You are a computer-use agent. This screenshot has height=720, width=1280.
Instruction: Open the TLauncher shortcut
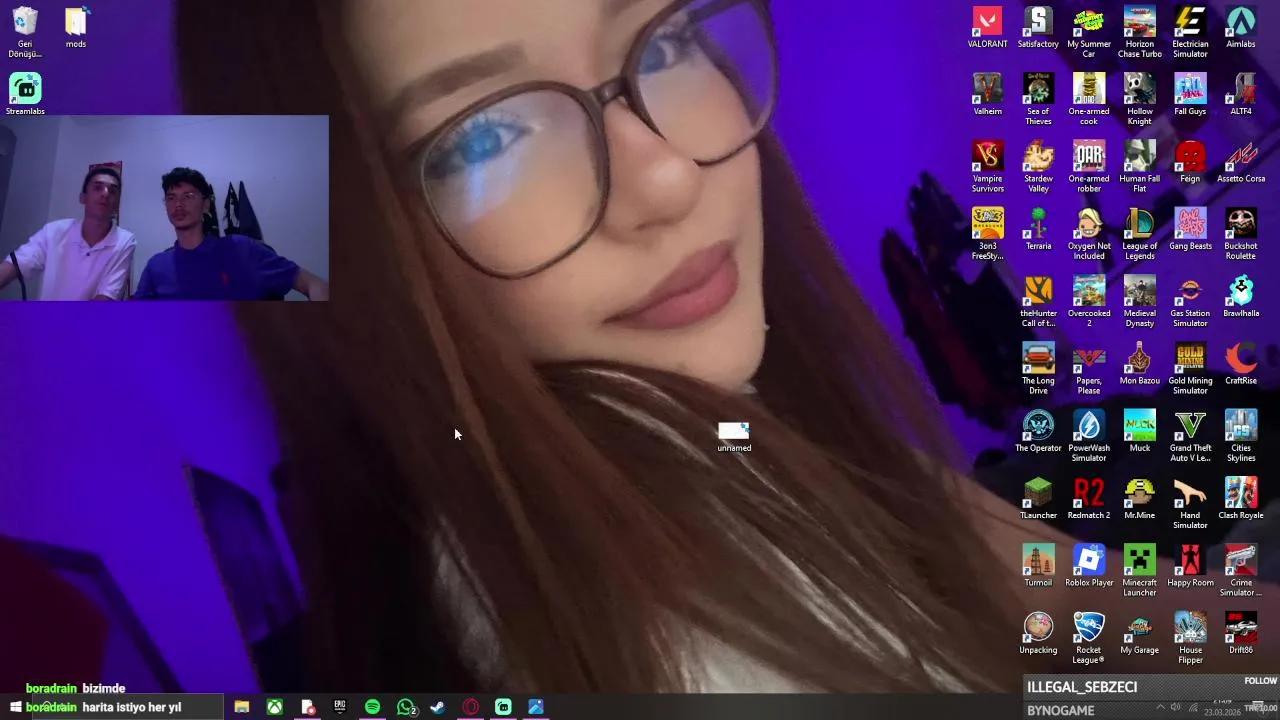pyautogui.click(x=1038, y=497)
